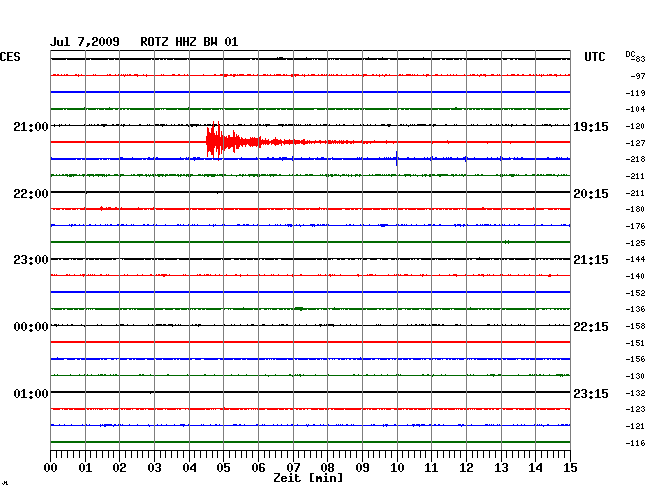
Task: Select the DC offset value -140
Action: 635,276
